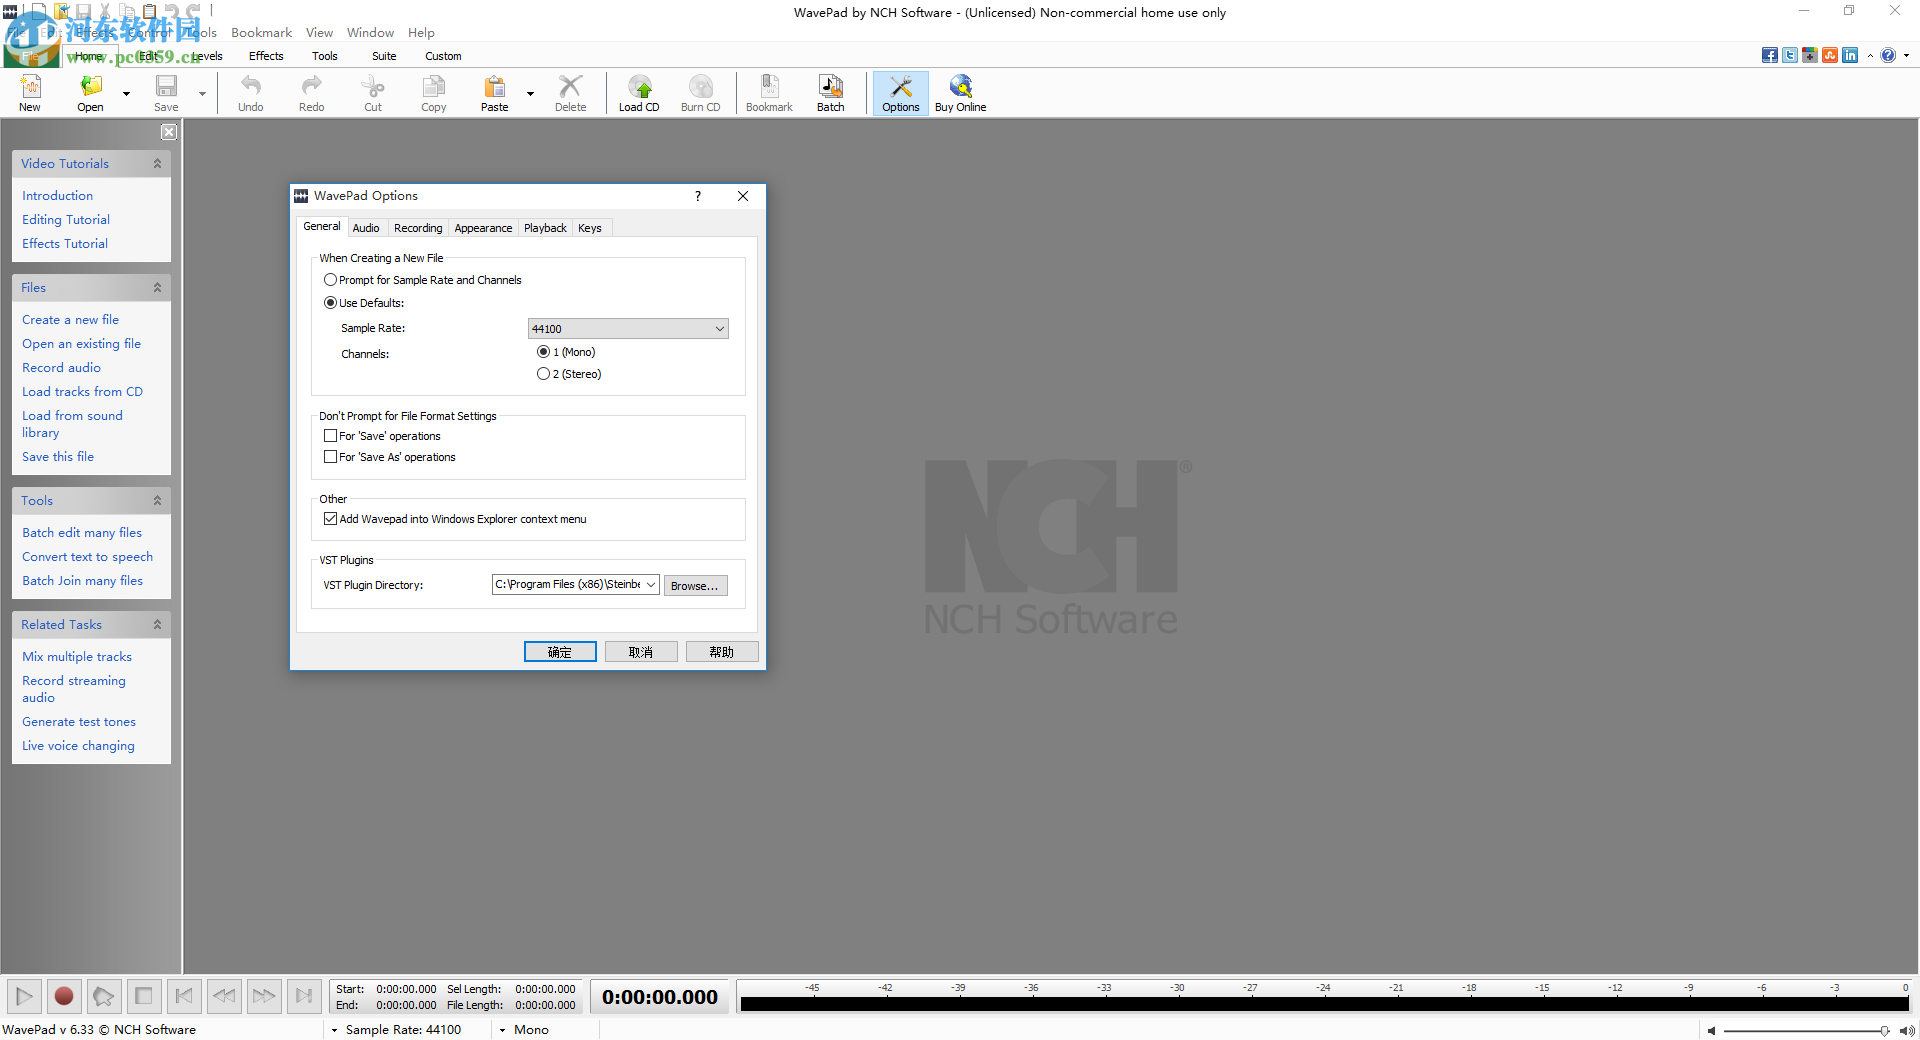Check For 'Save As' operations box
Screen dimensions: 1920x1040
tap(330, 457)
